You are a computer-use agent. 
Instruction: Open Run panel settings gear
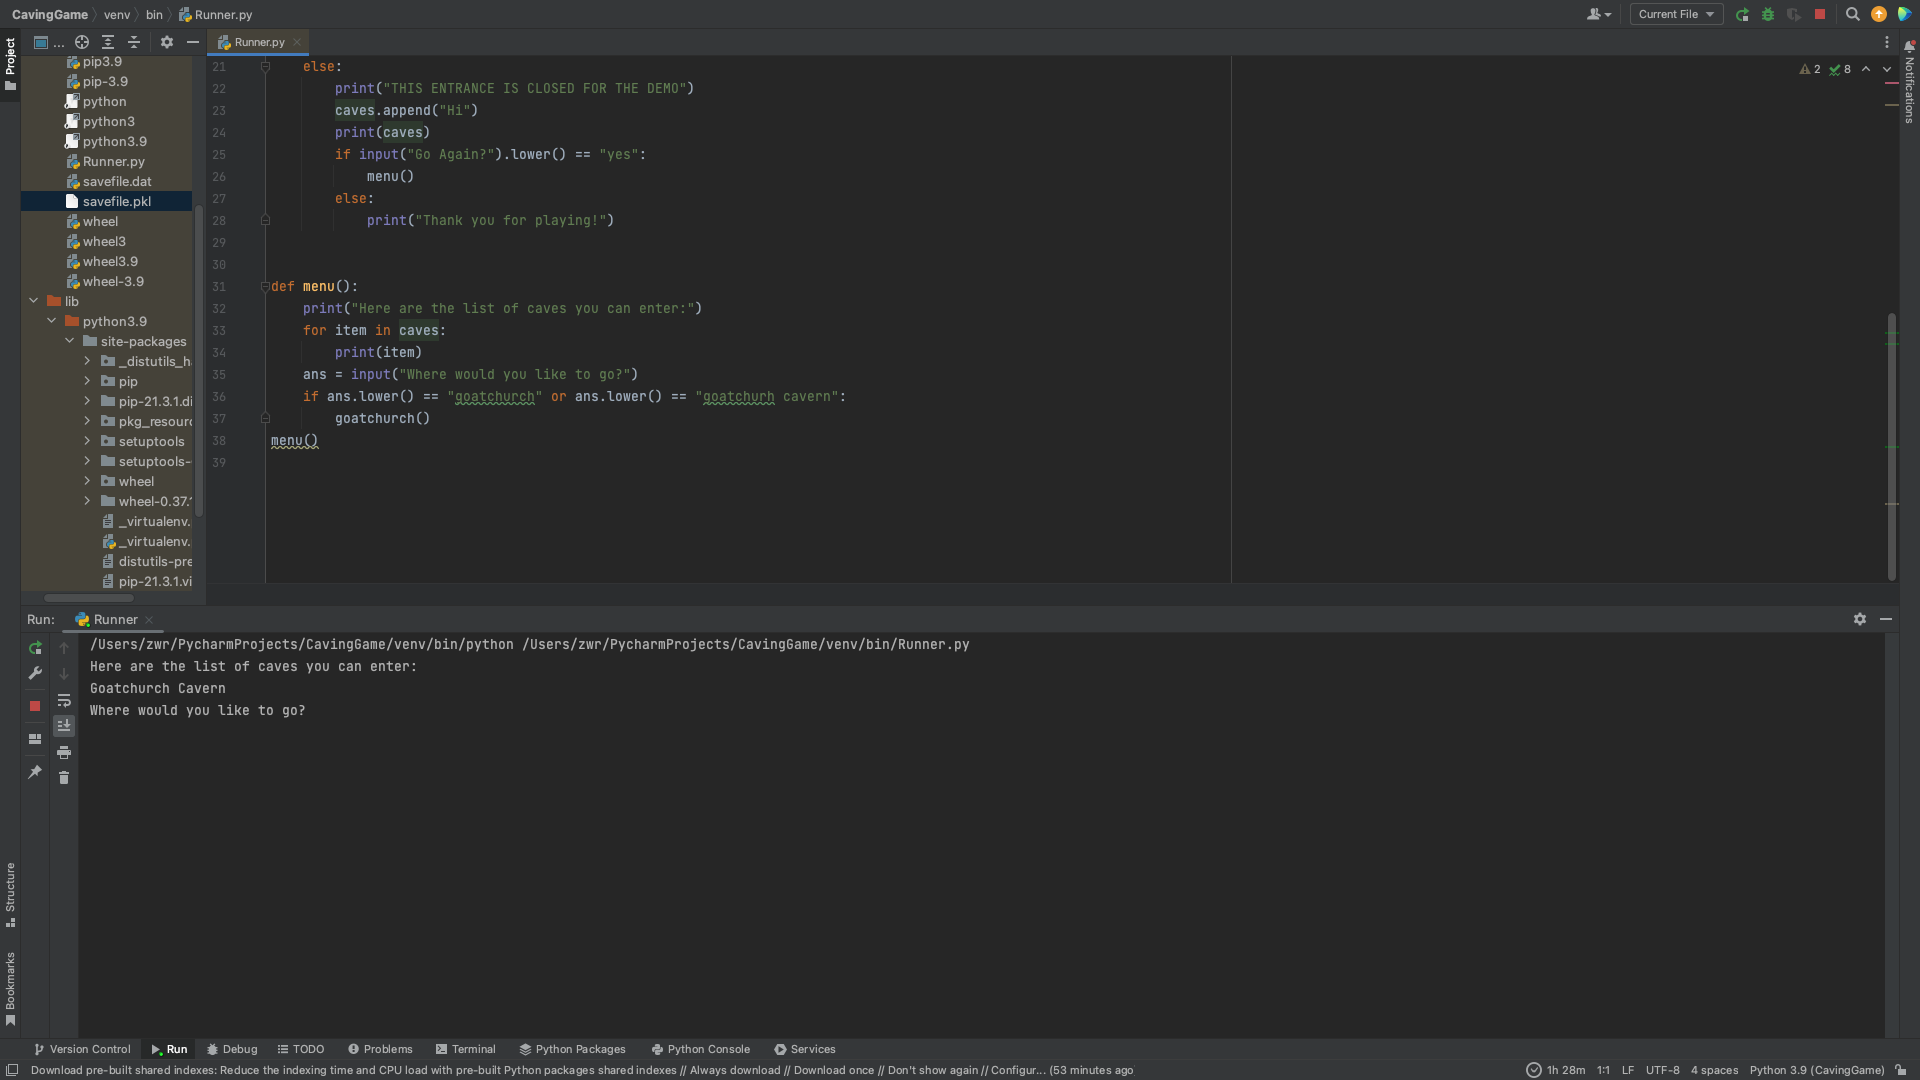(x=1860, y=619)
